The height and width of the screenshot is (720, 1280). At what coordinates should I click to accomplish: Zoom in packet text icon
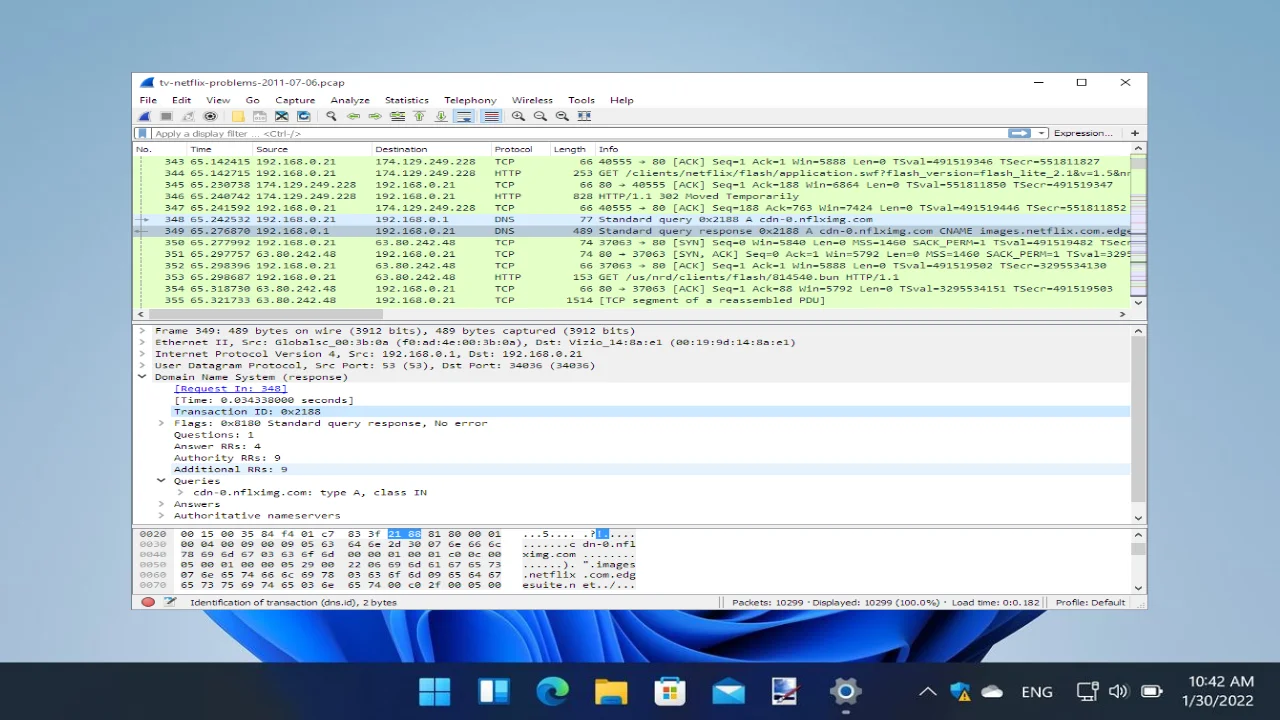tap(518, 116)
